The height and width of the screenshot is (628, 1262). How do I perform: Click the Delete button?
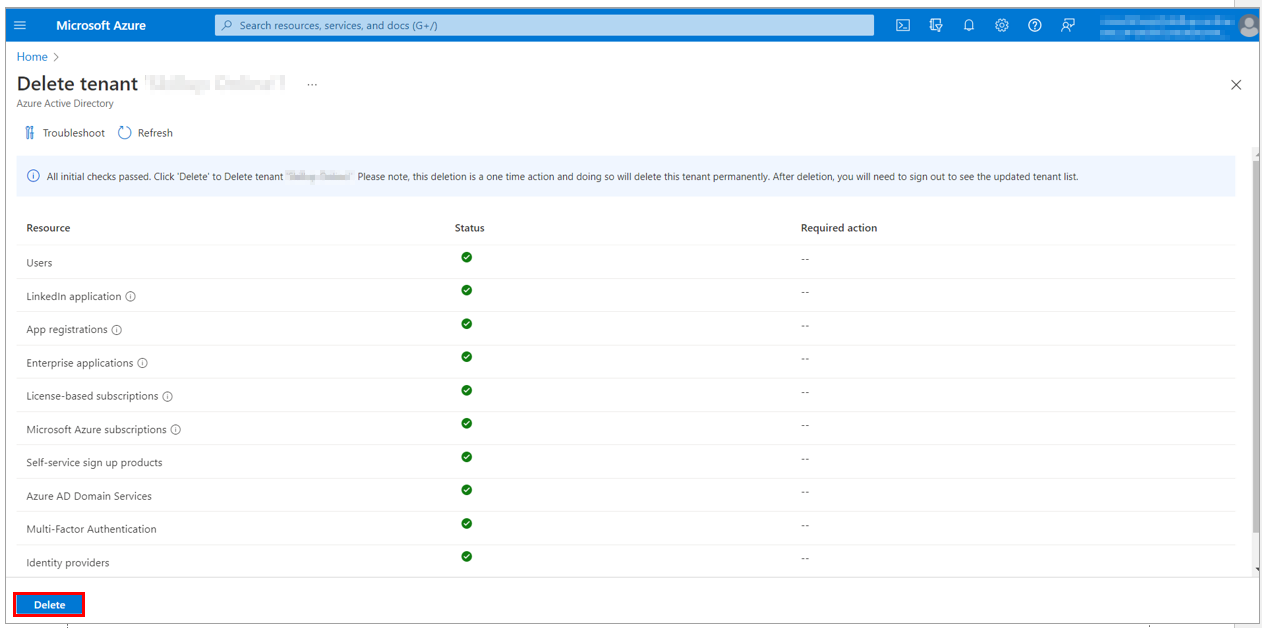point(49,605)
